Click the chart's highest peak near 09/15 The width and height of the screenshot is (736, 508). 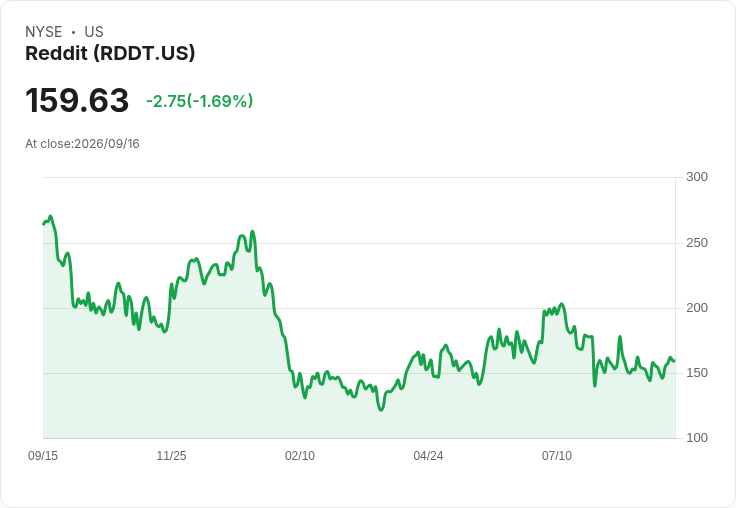point(50,216)
